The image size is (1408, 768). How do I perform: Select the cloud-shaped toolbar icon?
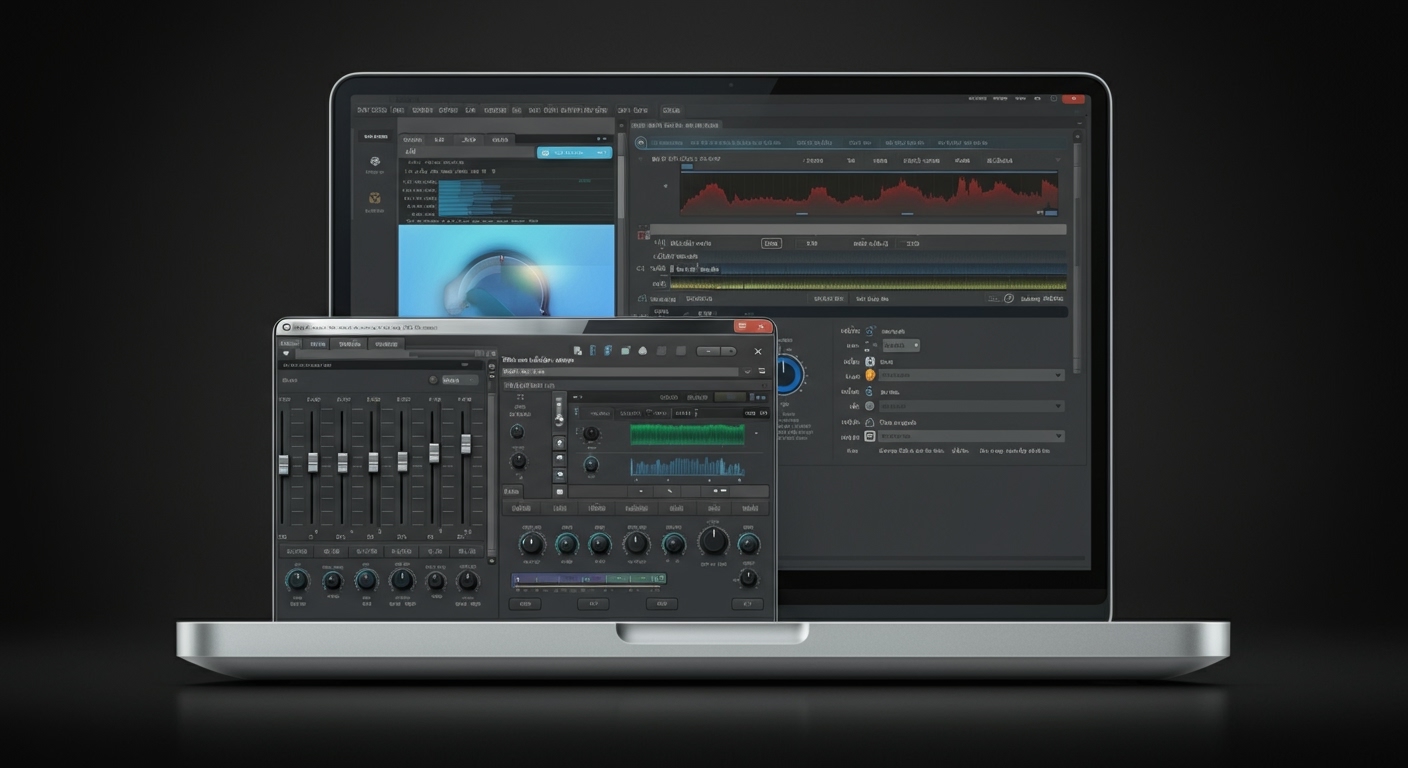[643, 351]
